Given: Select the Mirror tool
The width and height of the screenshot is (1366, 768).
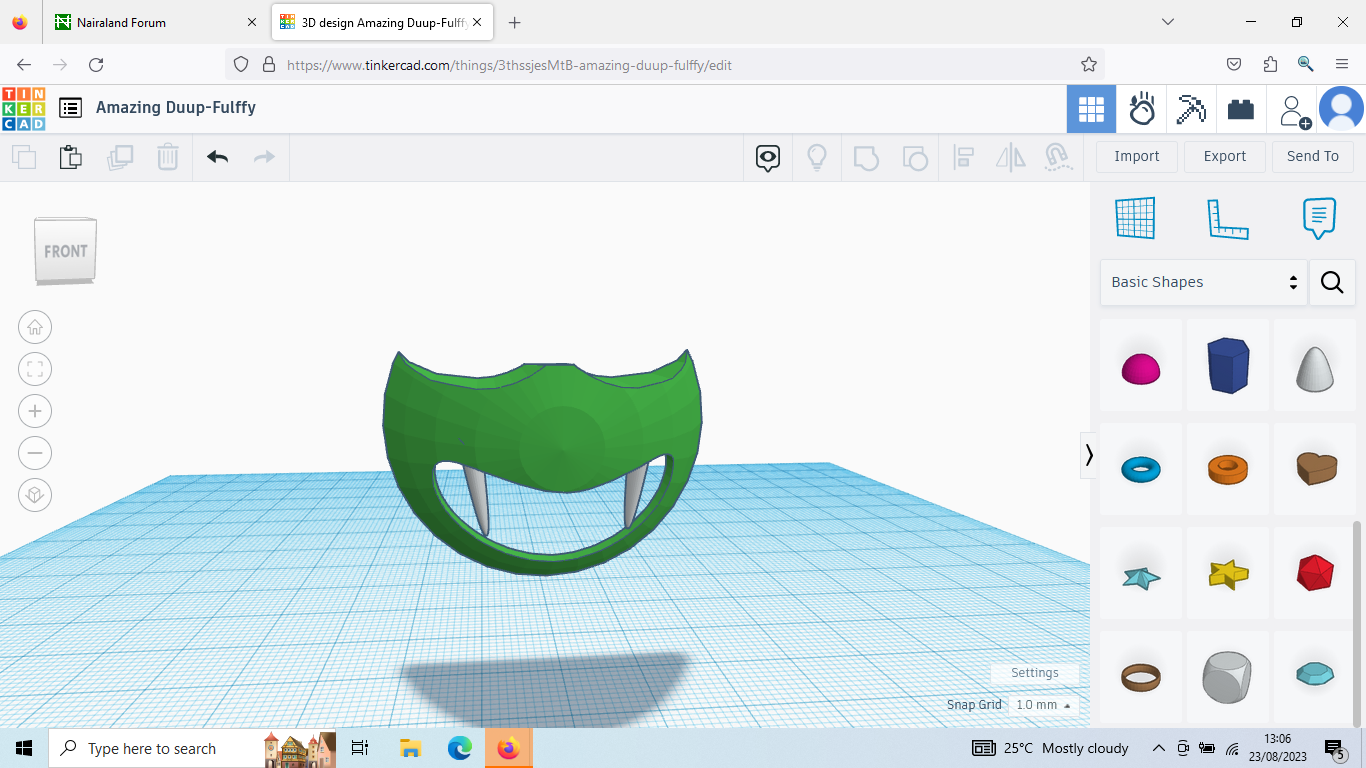Looking at the screenshot, I should (x=1010, y=157).
